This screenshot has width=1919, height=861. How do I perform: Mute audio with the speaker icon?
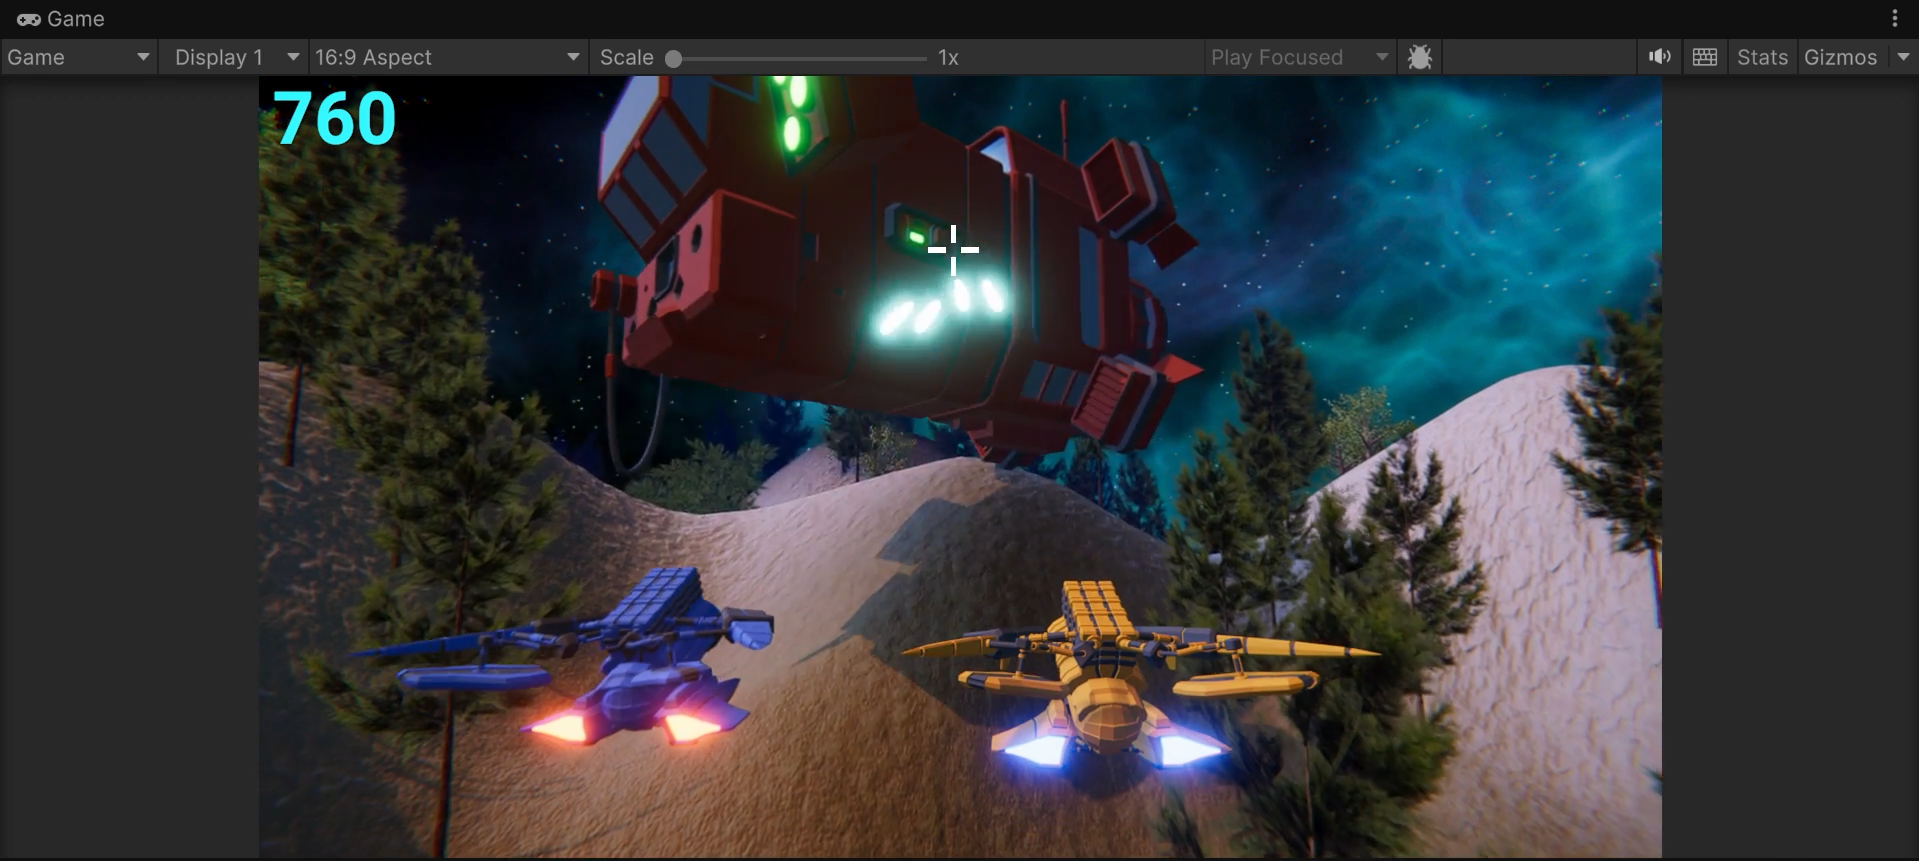pyautogui.click(x=1660, y=57)
